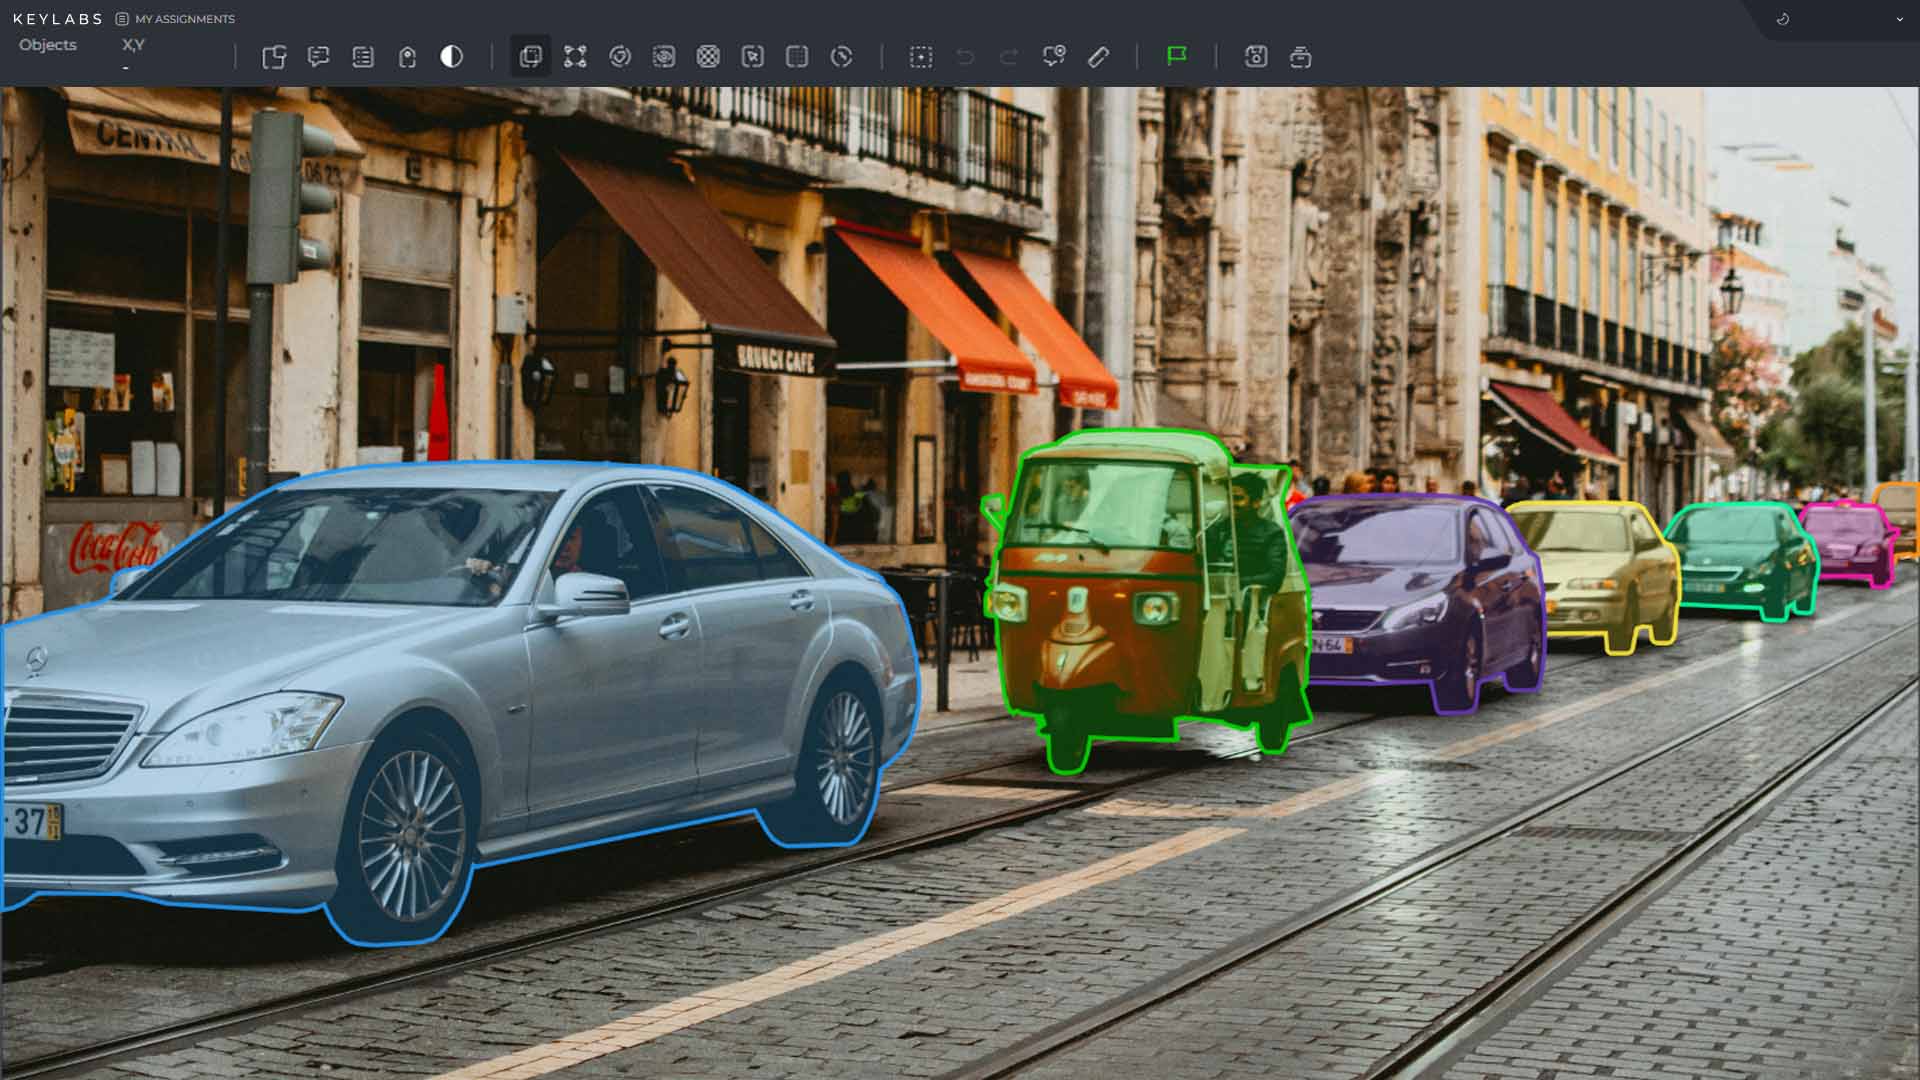Select the smart segmentation tool
The width and height of the screenshot is (1920, 1080).
(x=621, y=57)
